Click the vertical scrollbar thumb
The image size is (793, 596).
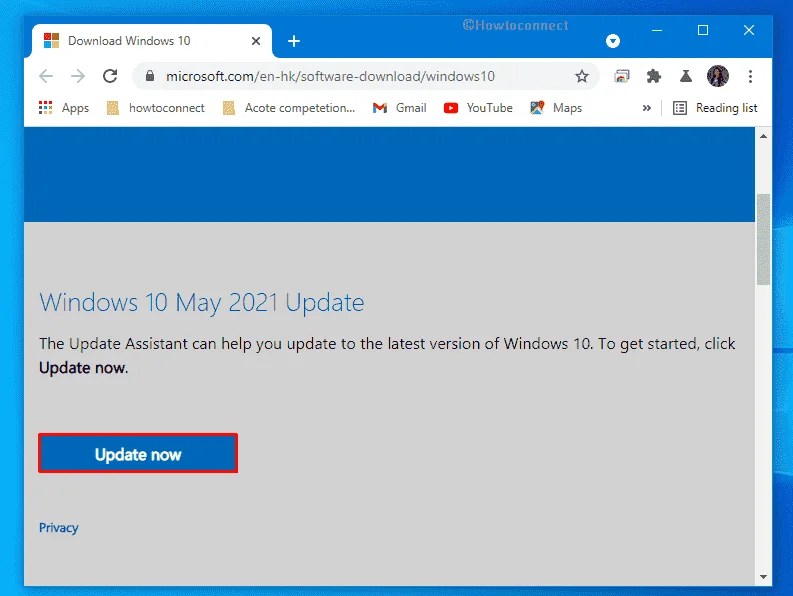pos(763,239)
